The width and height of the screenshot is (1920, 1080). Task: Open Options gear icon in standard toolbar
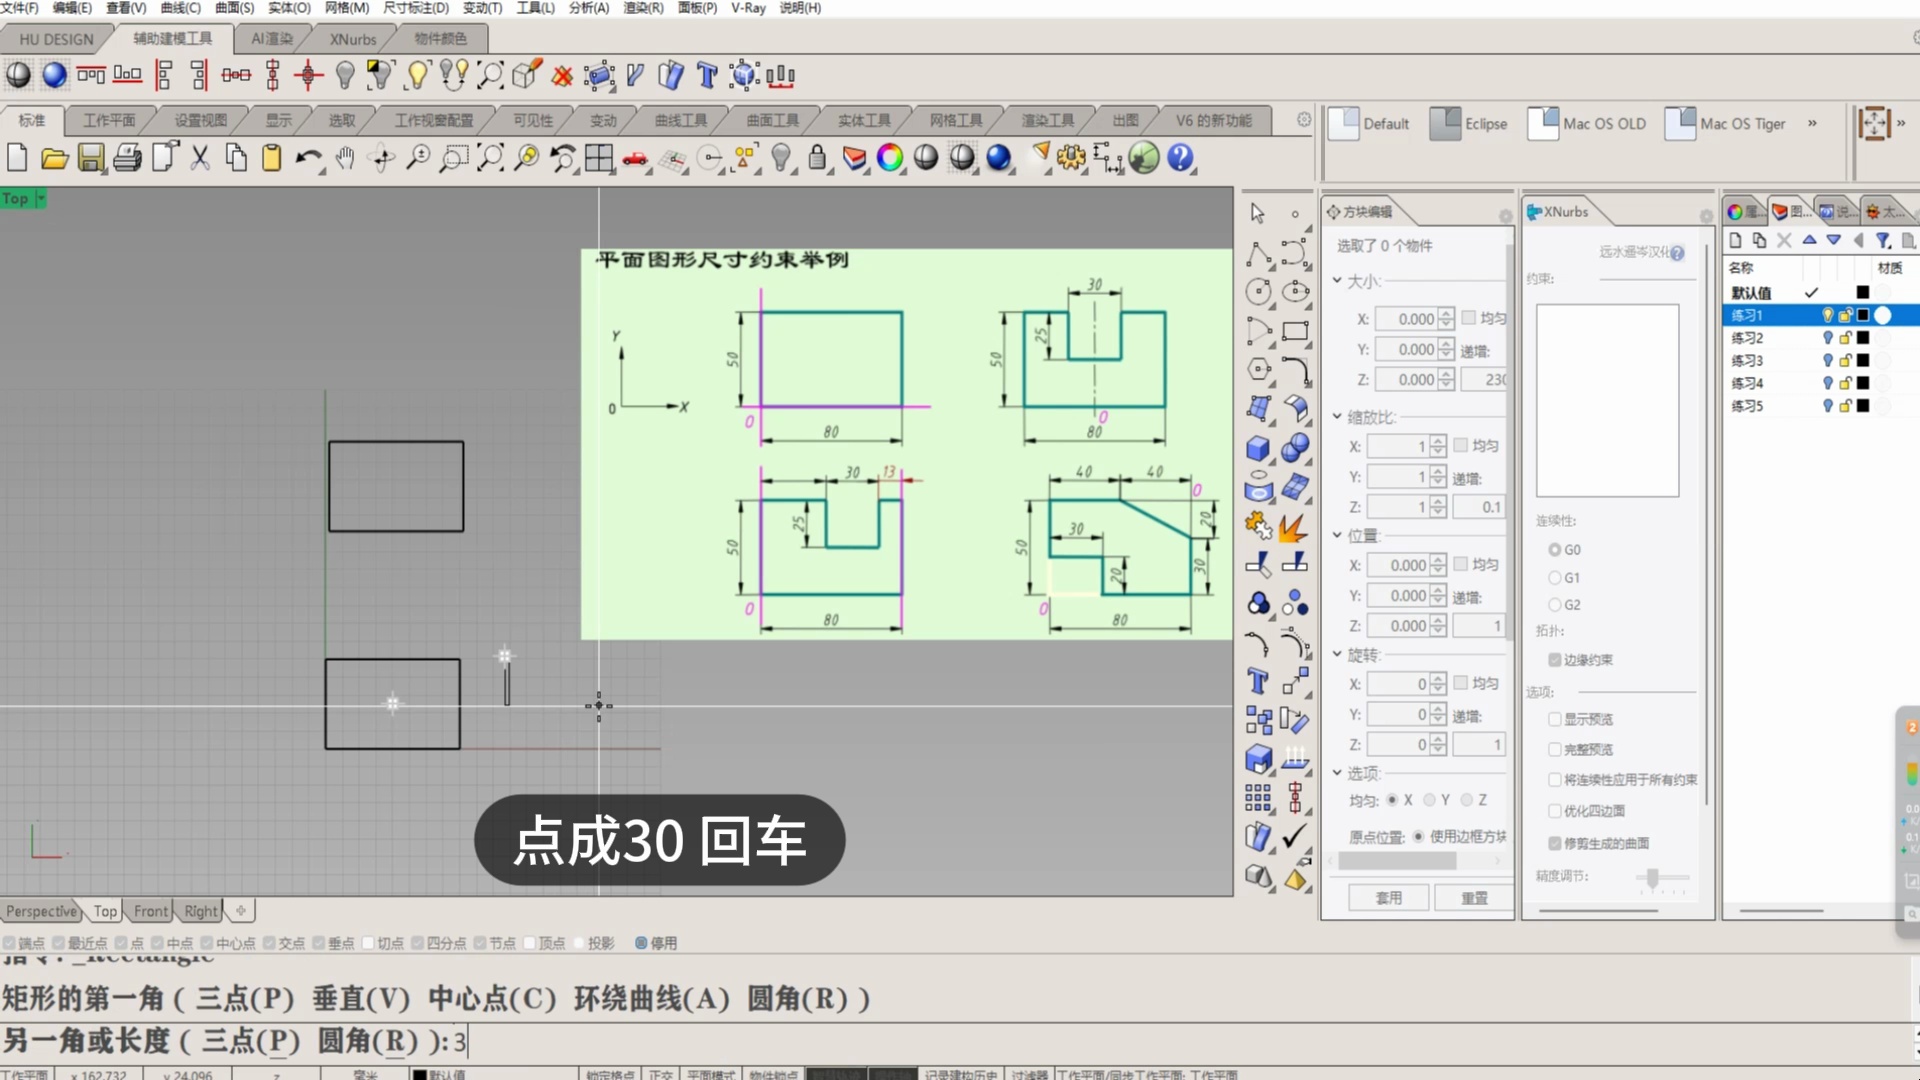click(1071, 158)
